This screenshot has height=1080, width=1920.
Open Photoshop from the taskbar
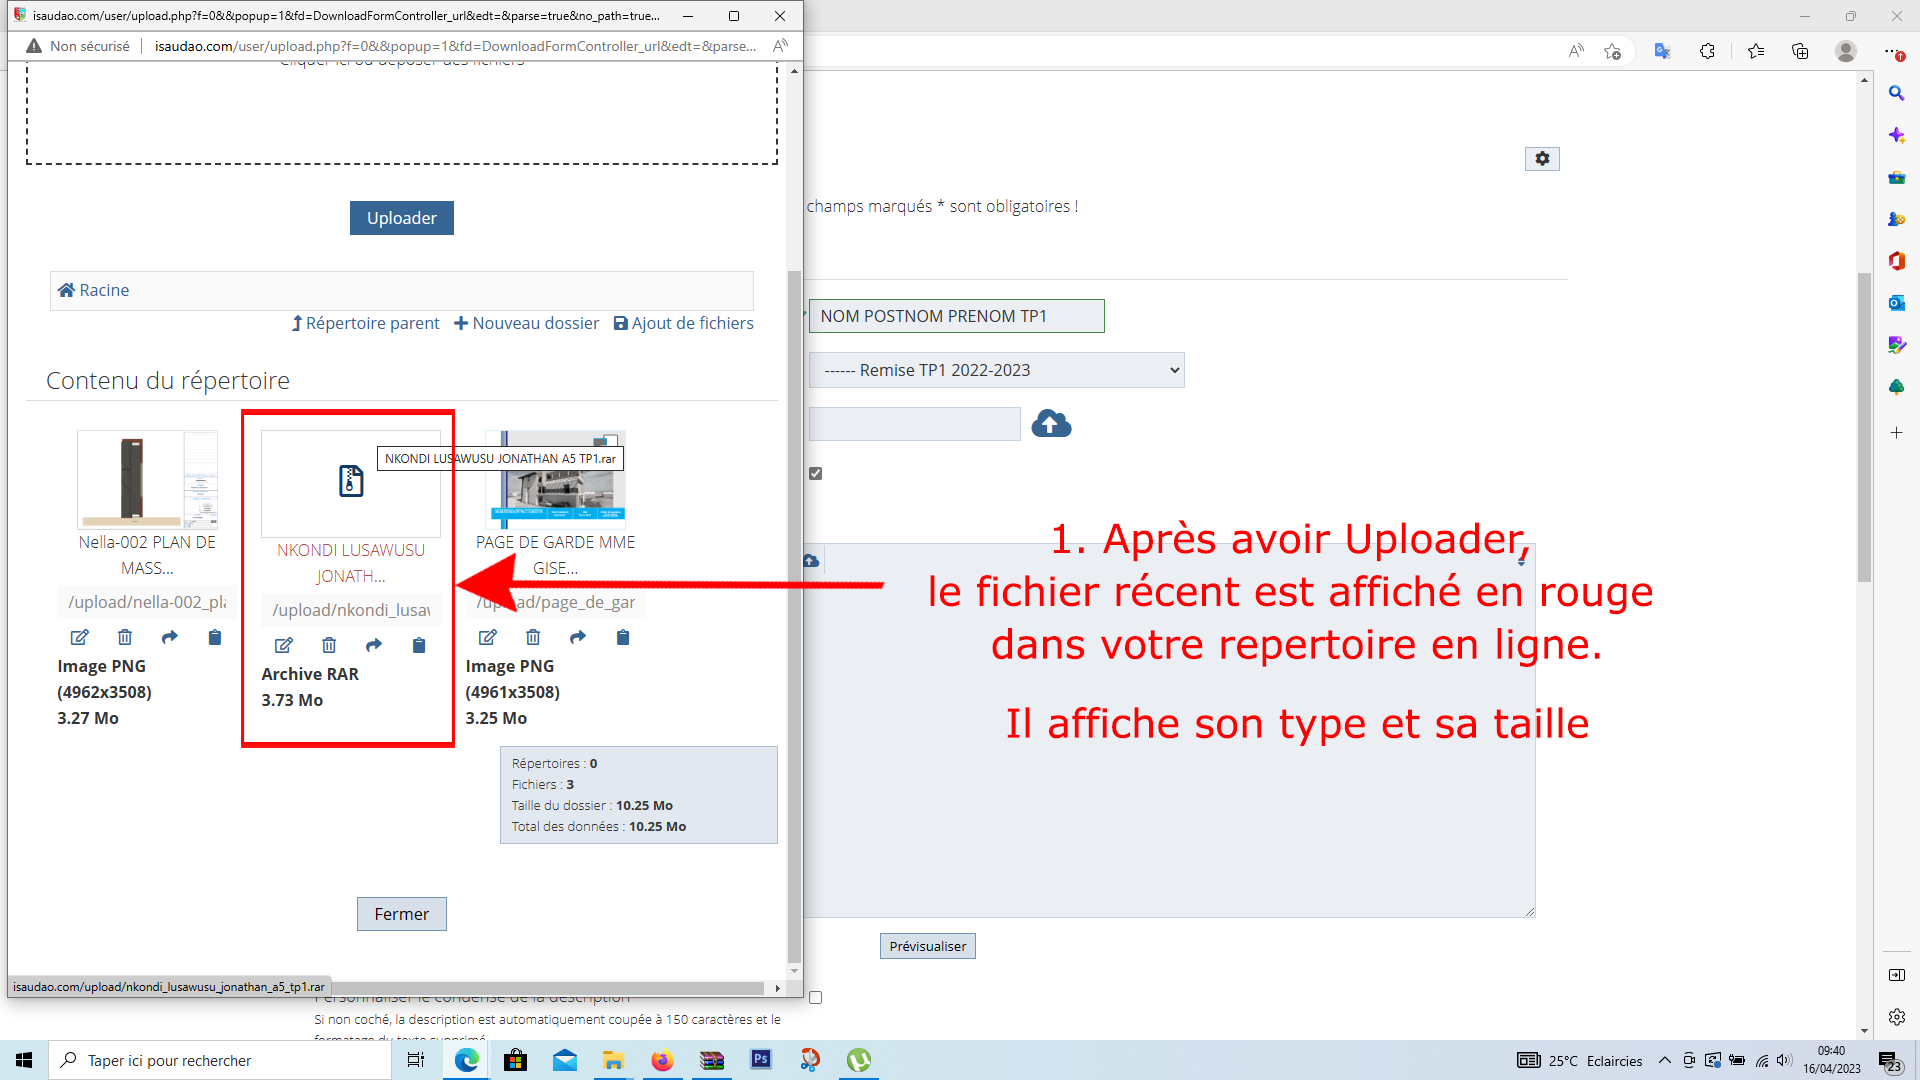tap(761, 1059)
